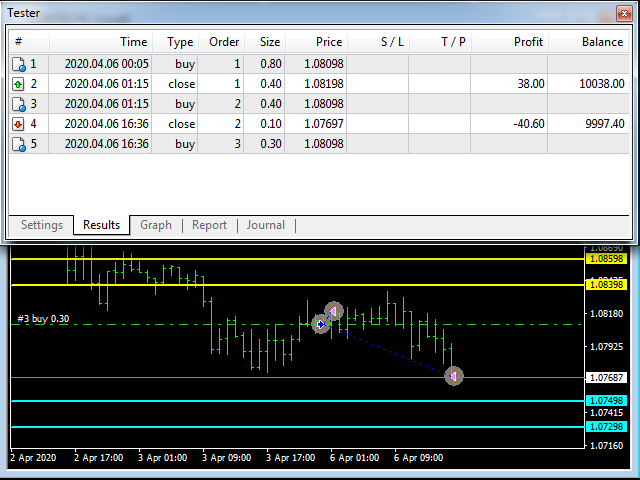Click the cyan 1.07298 price label
The height and width of the screenshot is (480, 640).
click(607, 427)
